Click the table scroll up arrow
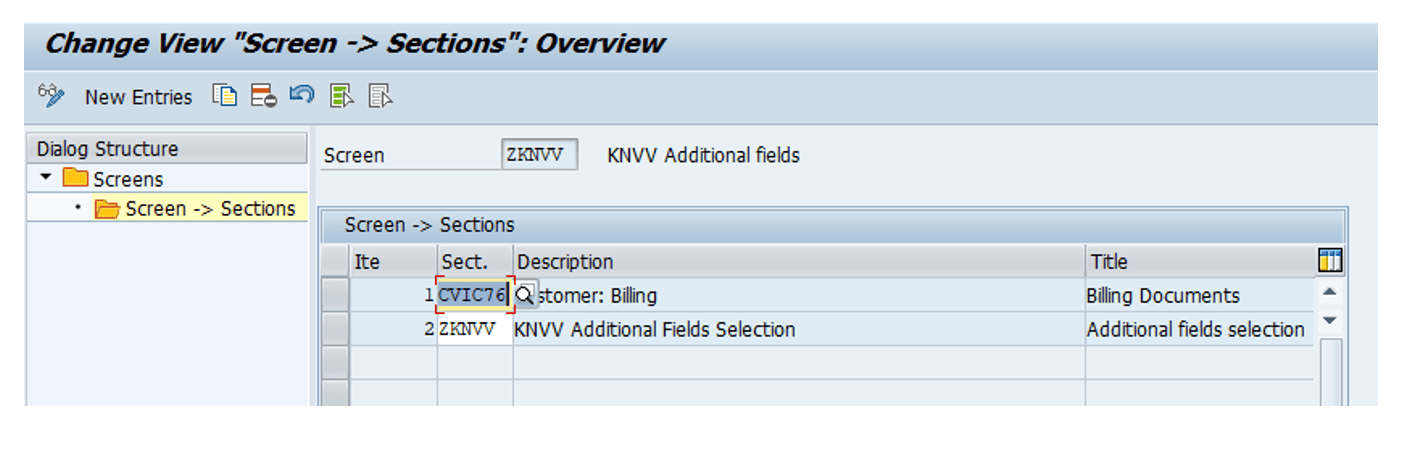This screenshot has width=1416, height=464. tap(1329, 293)
